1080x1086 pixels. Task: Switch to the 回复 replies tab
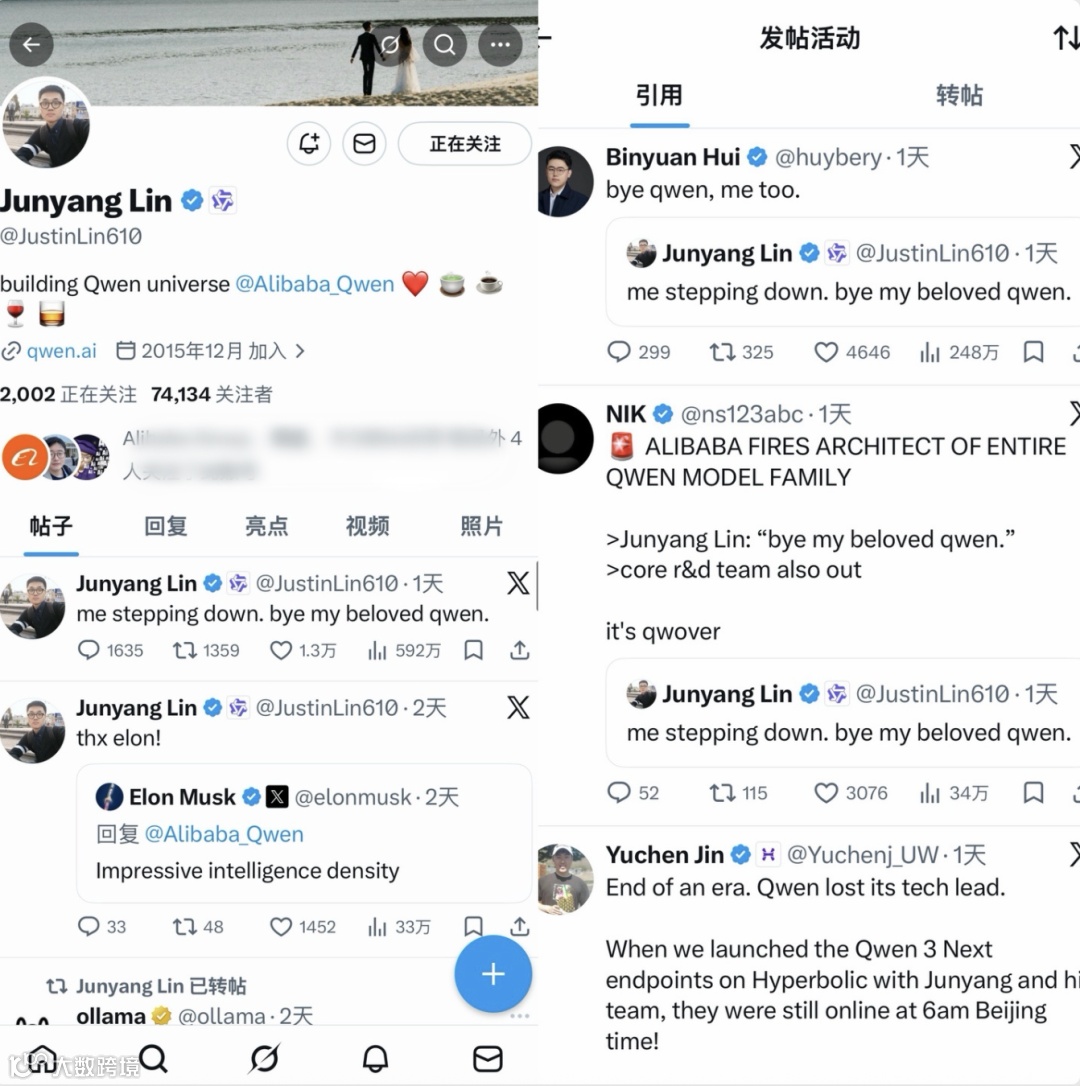[x=166, y=526]
